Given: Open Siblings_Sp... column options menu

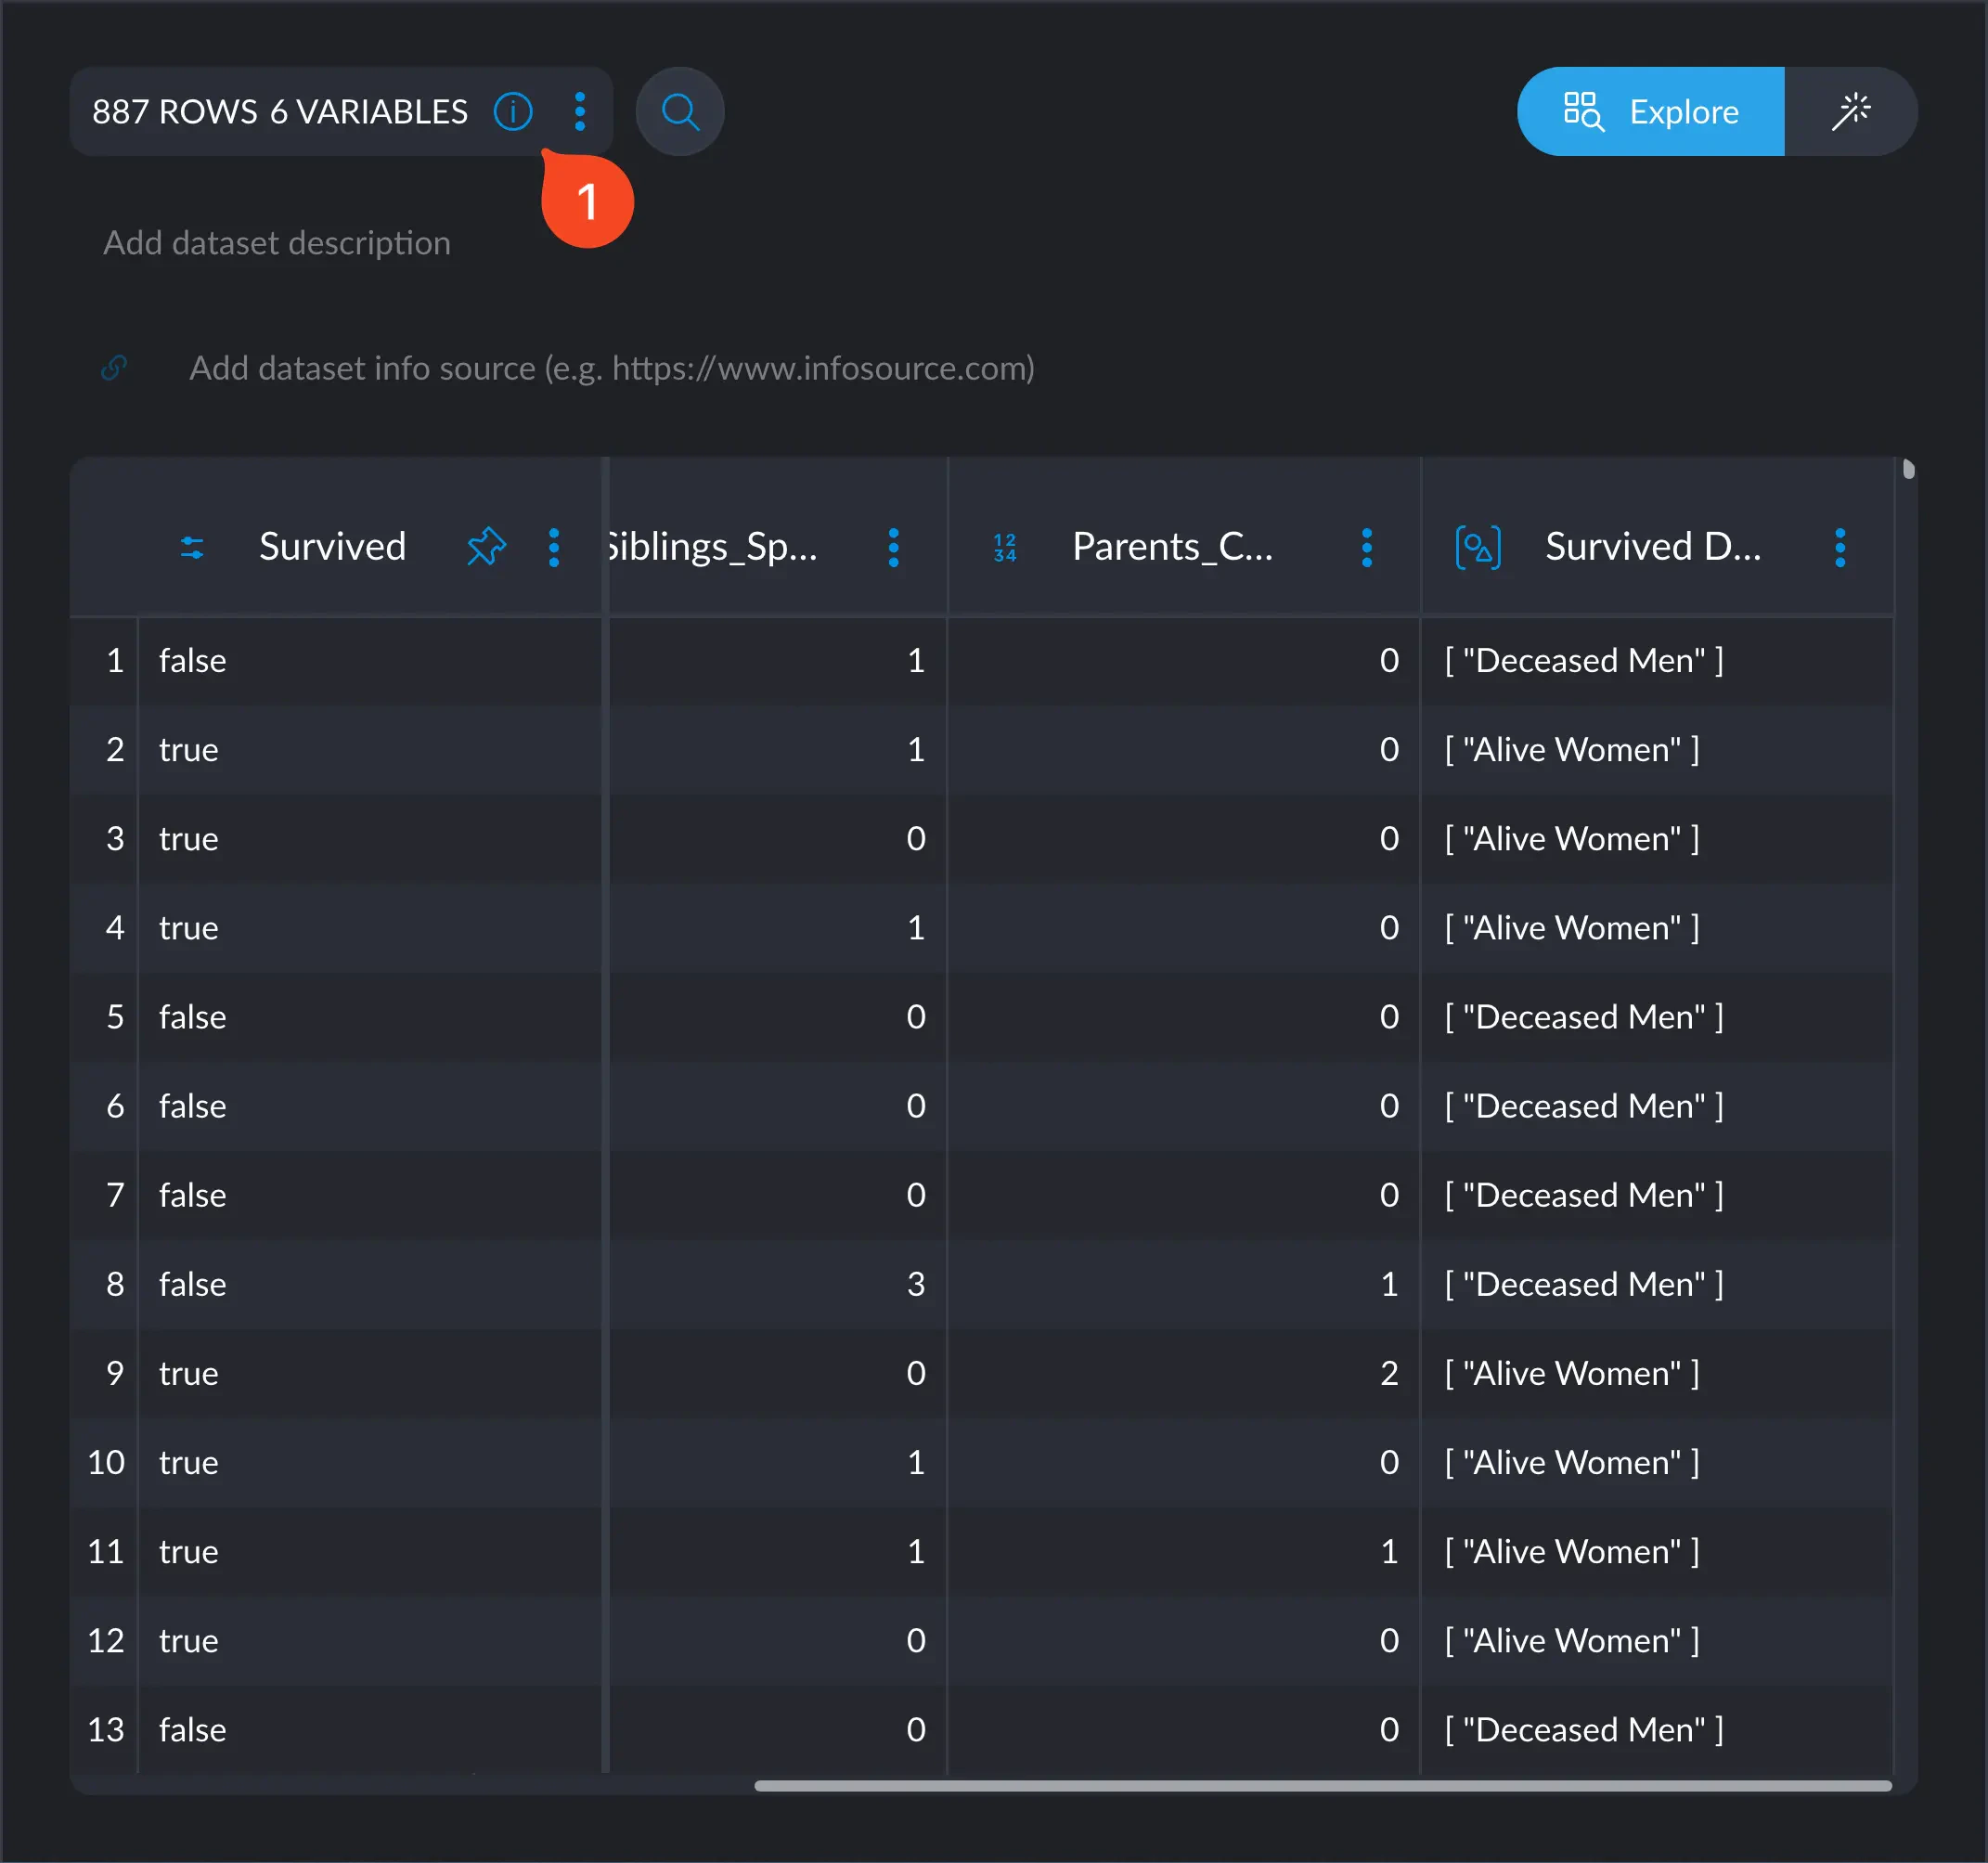Looking at the screenshot, I should 894,547.
